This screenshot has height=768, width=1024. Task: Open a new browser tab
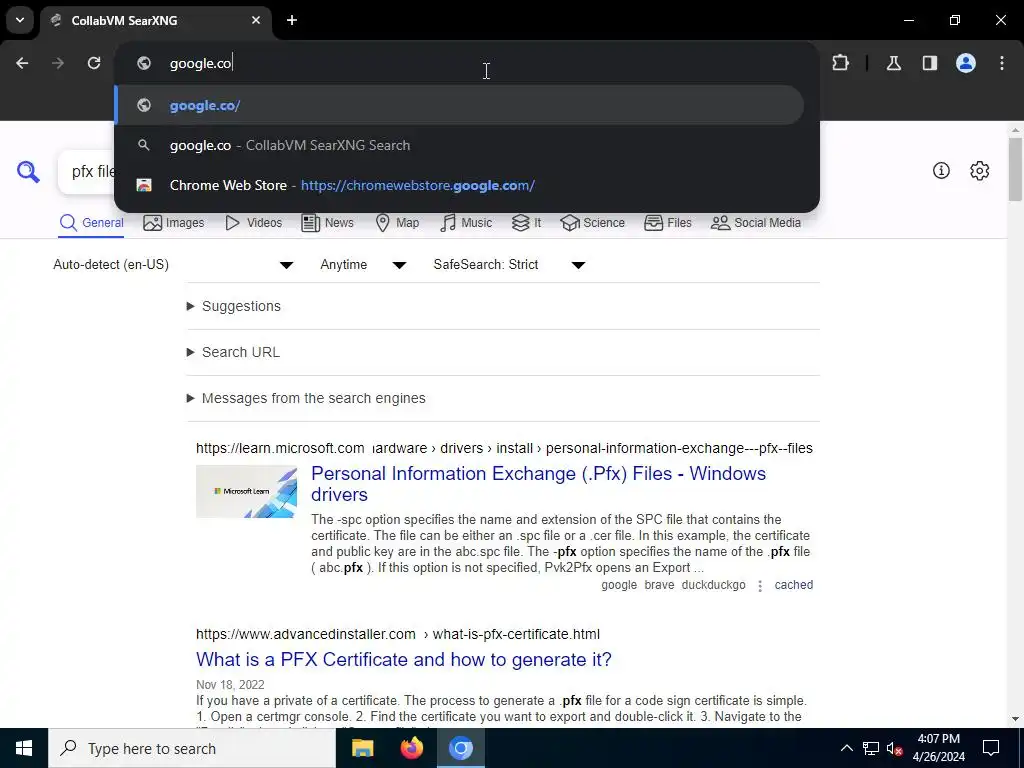pos(292,20)
